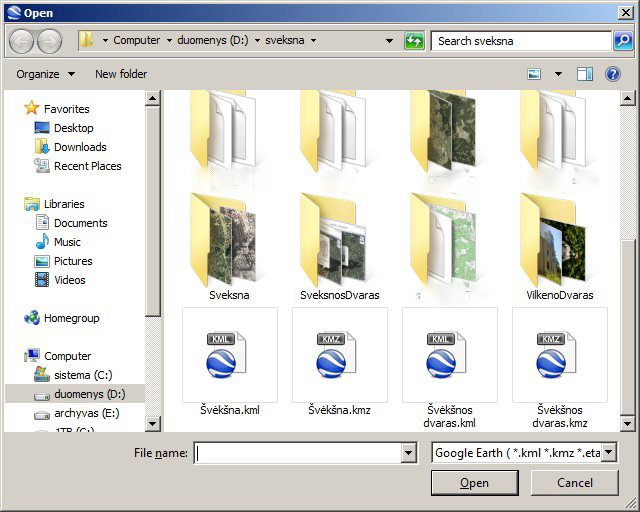The width and height of the screenshot is (640, 512).
Task: Open the Organize menu
Action: [45, 74]
